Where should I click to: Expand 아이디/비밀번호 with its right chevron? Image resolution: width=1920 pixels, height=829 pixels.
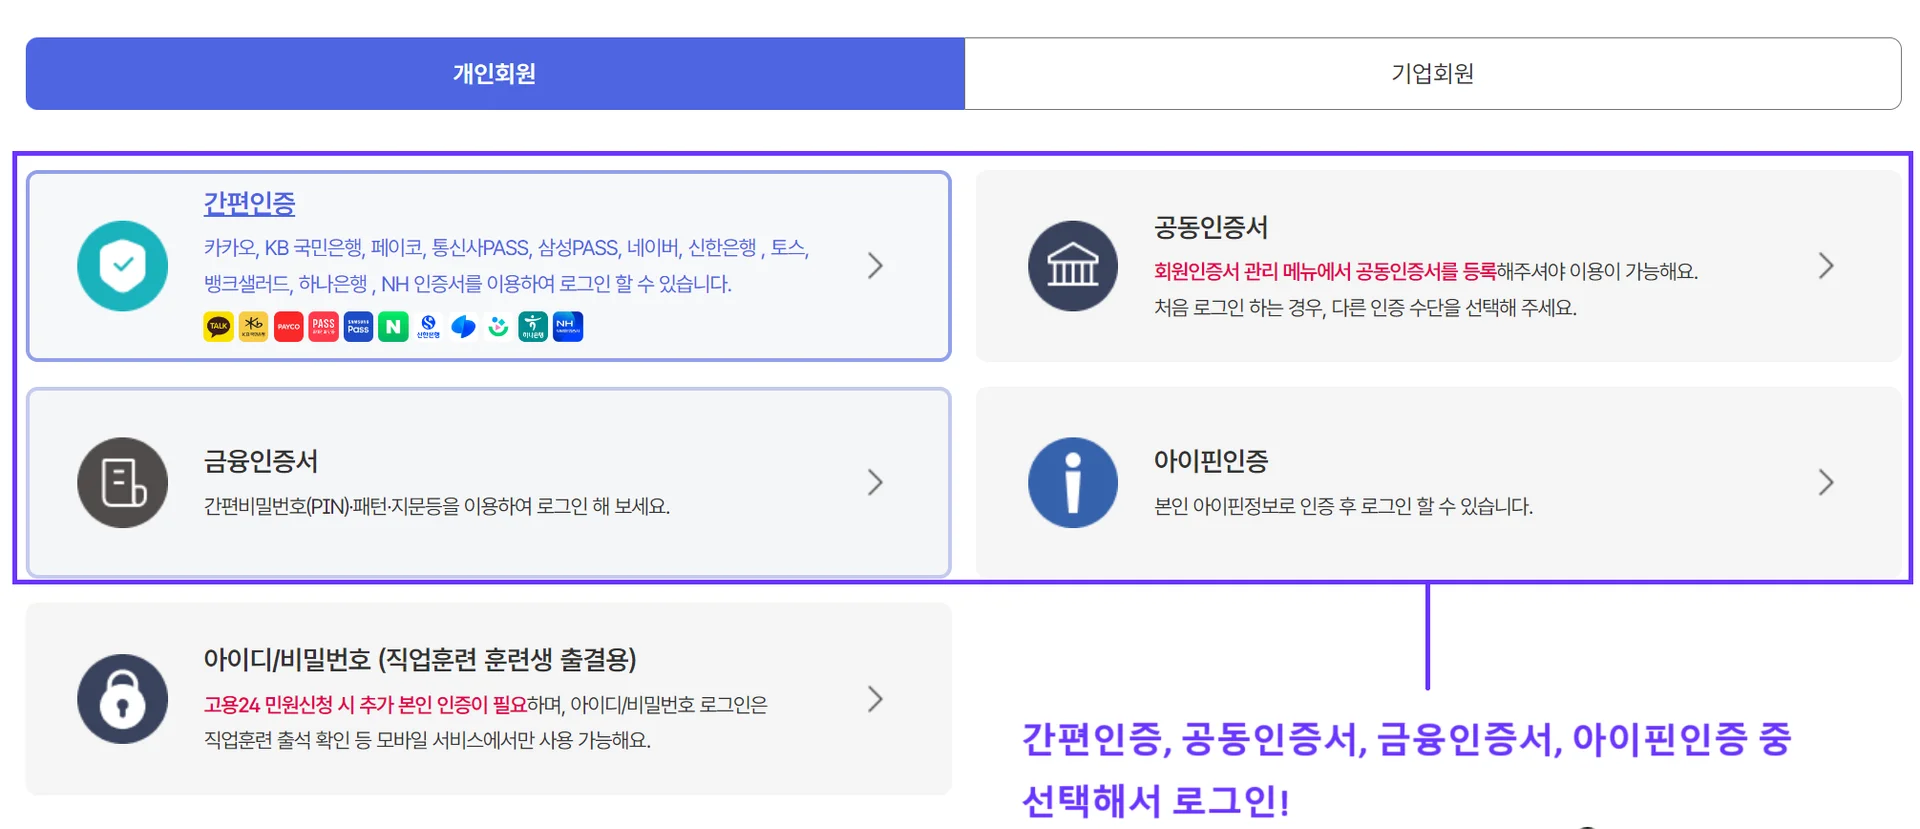coord(875,699)
